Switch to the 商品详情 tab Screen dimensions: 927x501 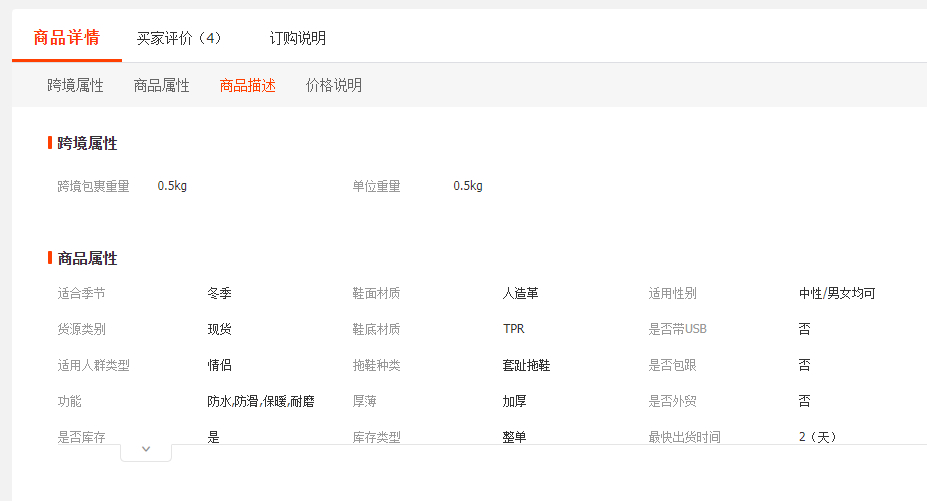[x=66, y=38]
